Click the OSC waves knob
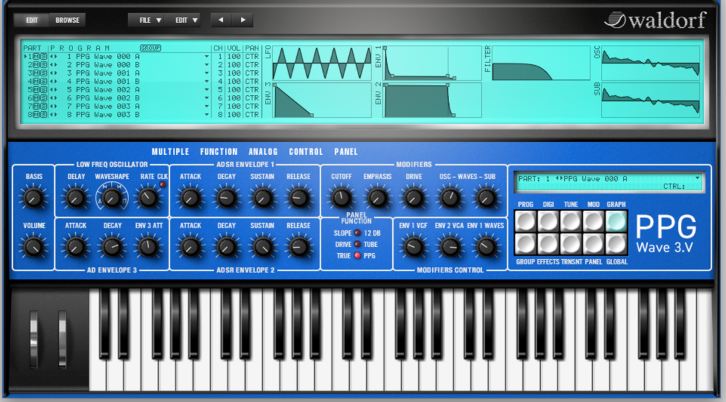Image resolution: width=726 pixels, height=402 pixels. (450, 198)
